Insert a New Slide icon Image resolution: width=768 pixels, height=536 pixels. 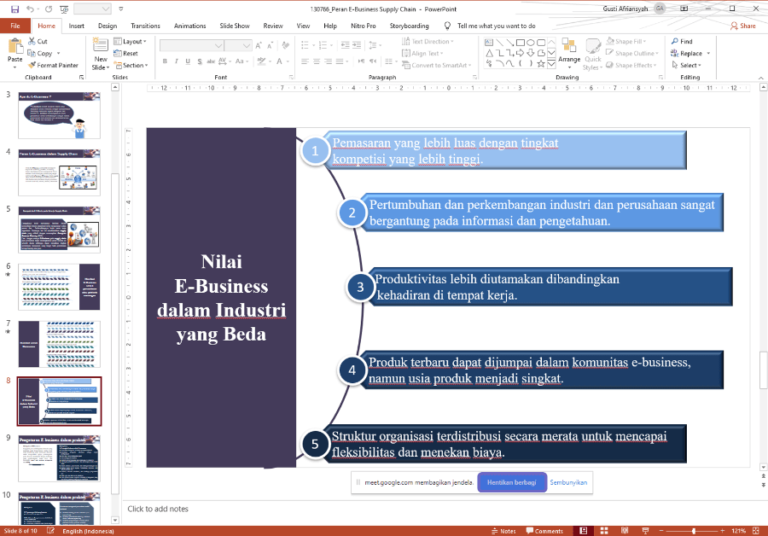tap(100, 46)
